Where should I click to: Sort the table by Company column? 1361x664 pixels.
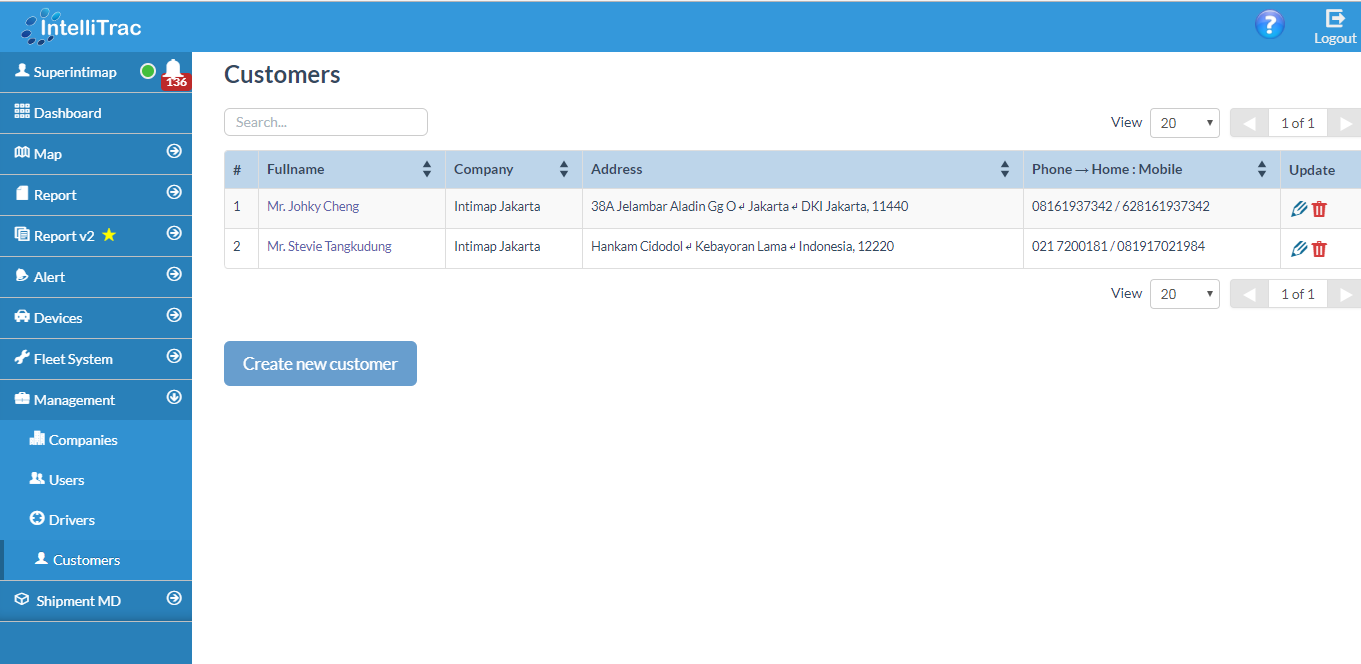(x=564, y=169)
